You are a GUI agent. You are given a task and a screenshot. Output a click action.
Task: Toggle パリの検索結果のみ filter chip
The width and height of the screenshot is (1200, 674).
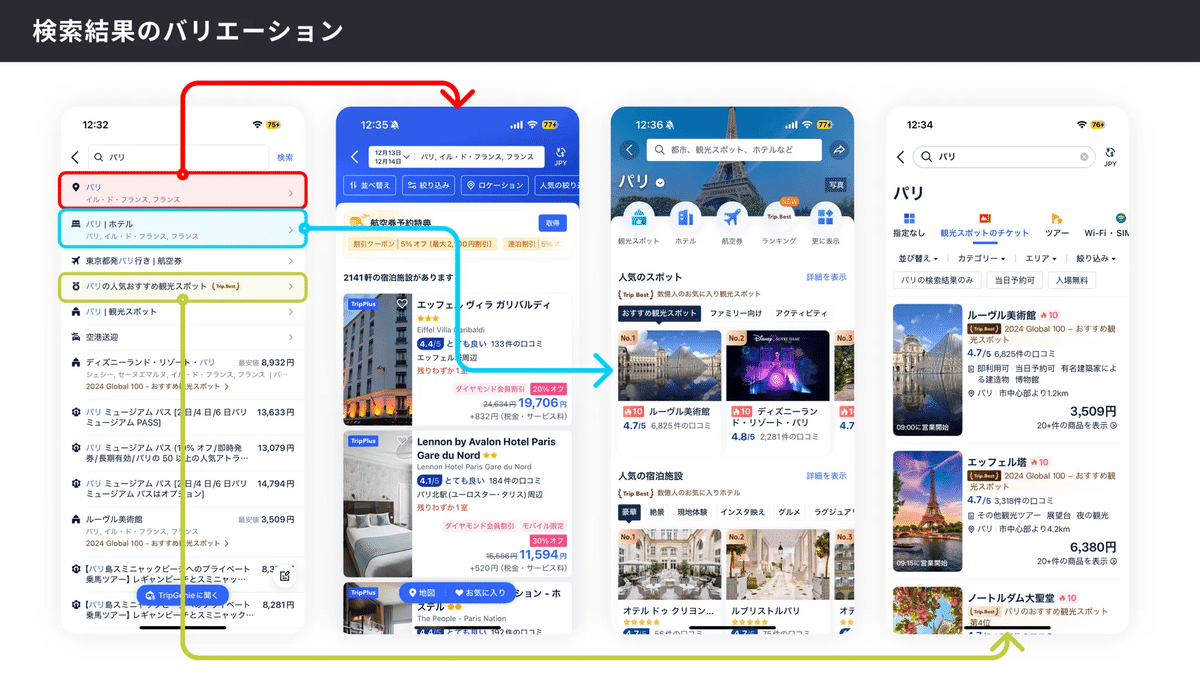[x=937, y=280]
